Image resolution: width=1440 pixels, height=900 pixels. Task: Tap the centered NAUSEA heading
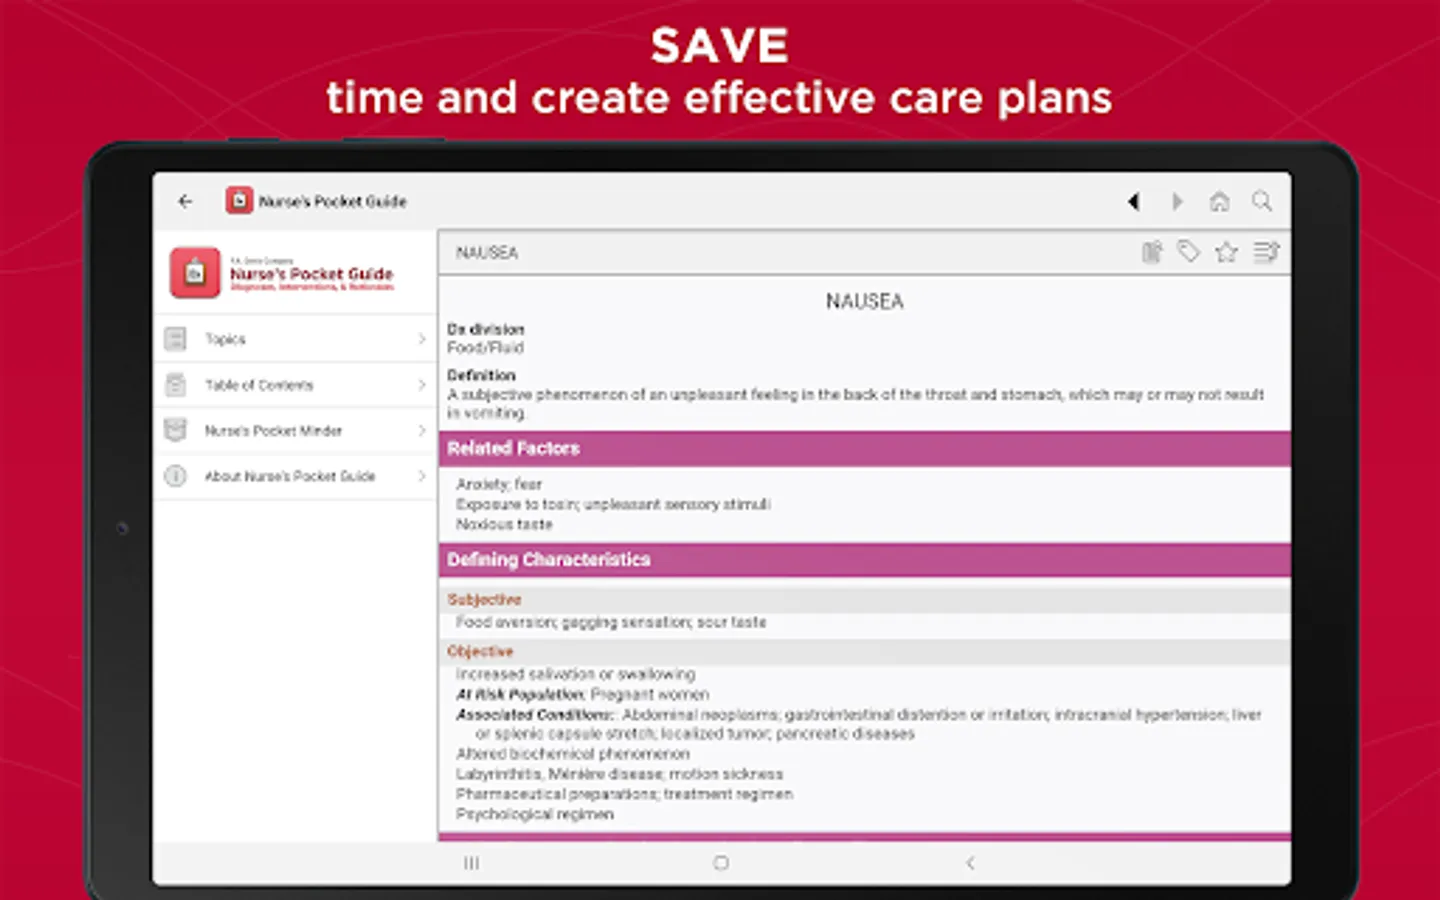[x=865, y=301]
